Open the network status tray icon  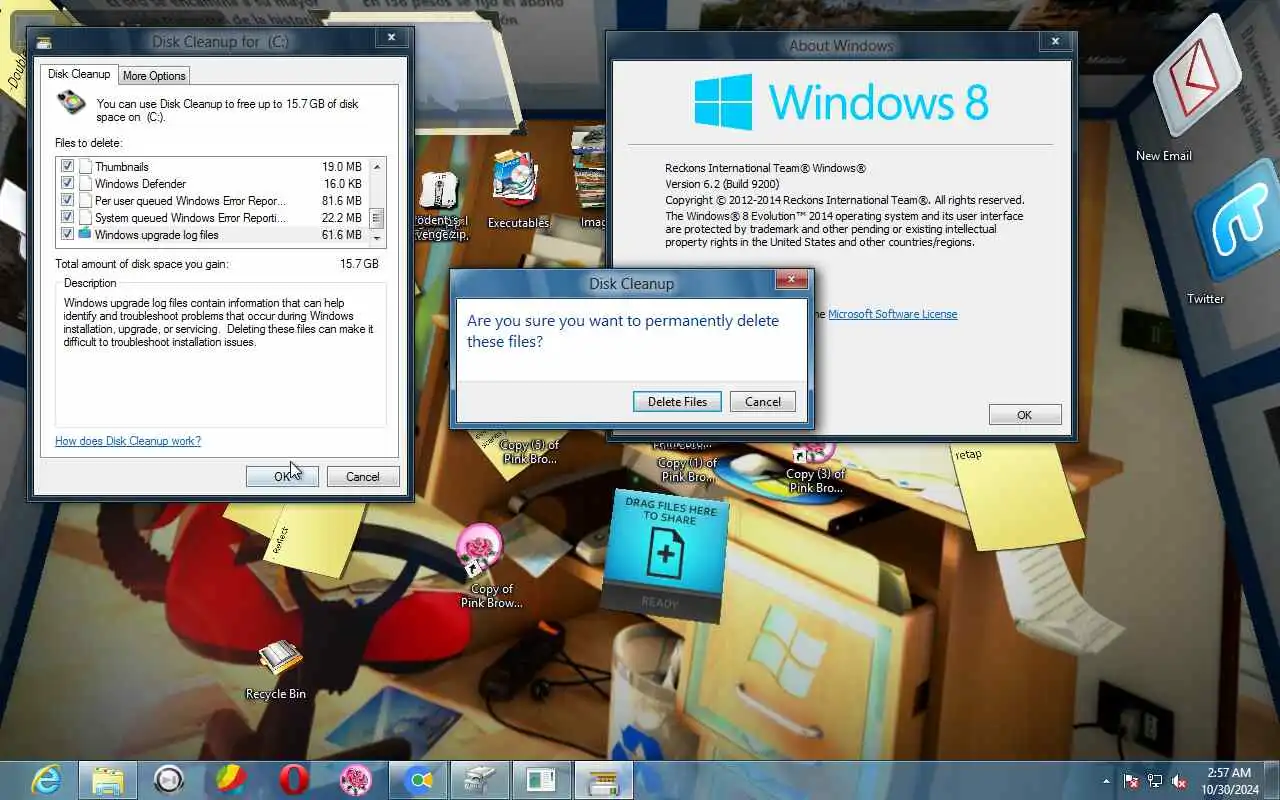coord(1155,780)
